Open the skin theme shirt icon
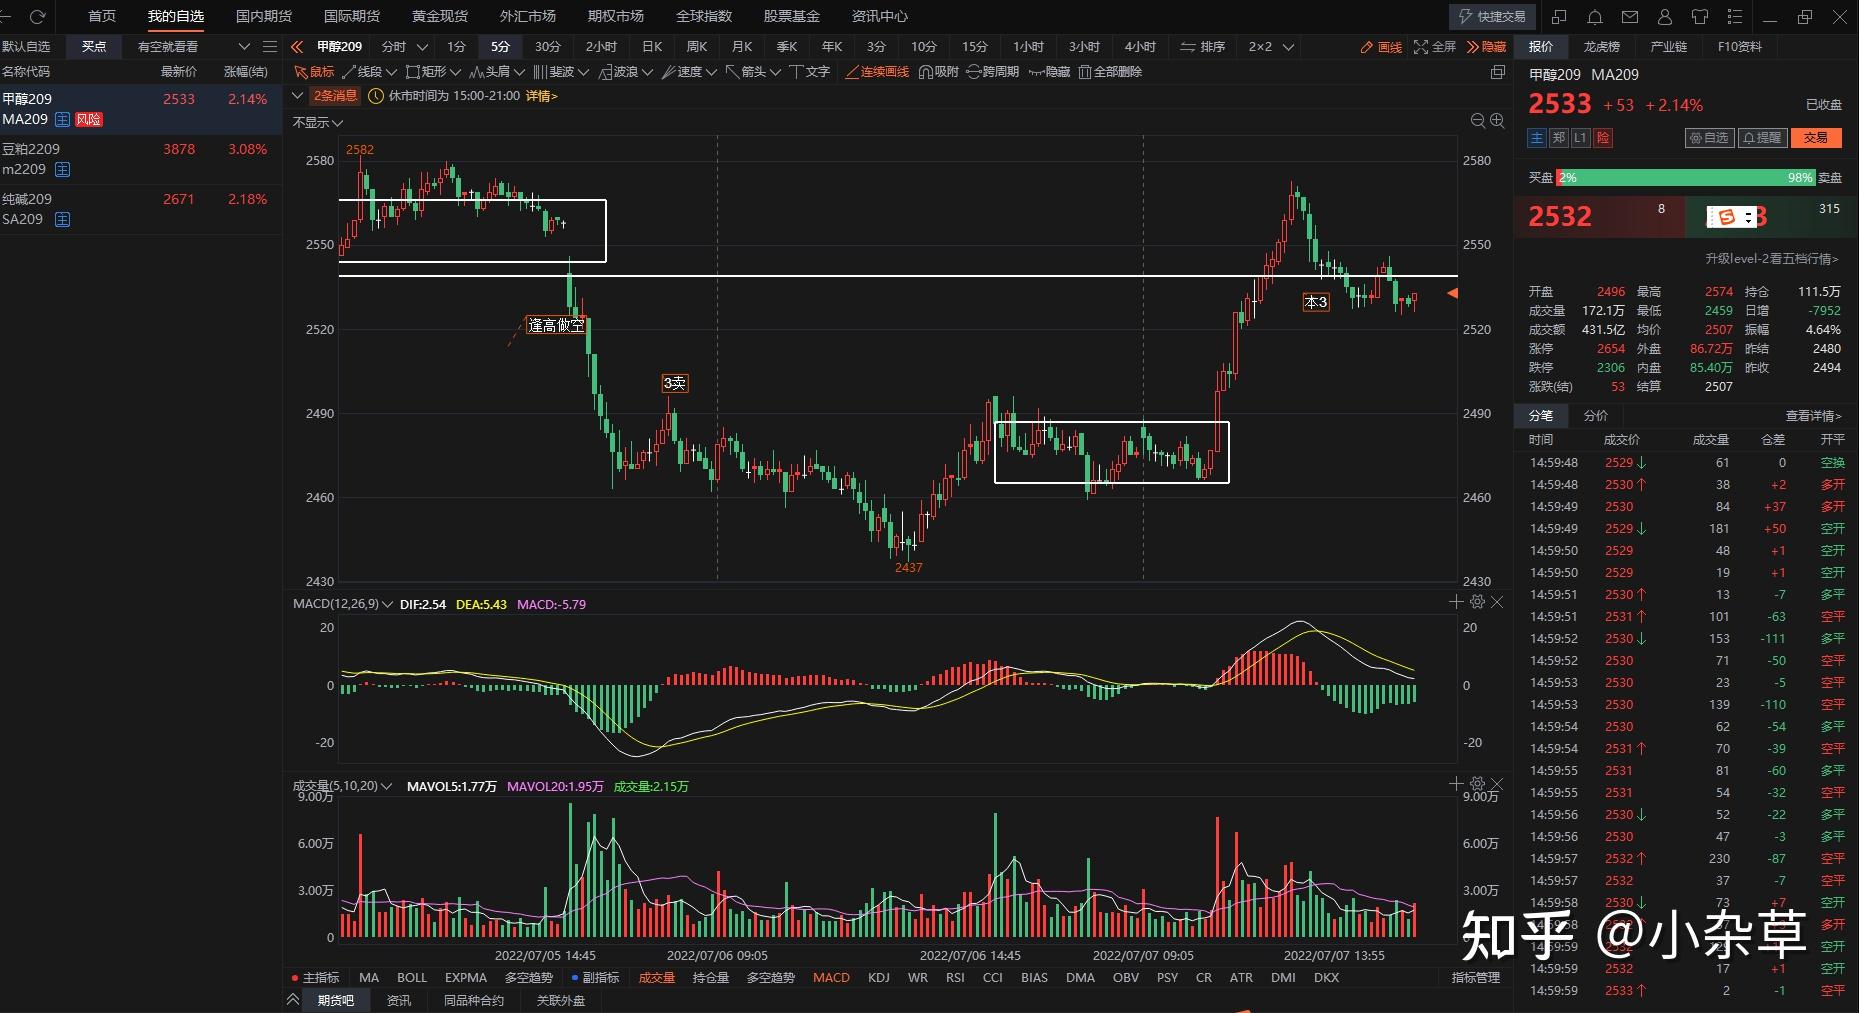 (x=1700, y=17)
